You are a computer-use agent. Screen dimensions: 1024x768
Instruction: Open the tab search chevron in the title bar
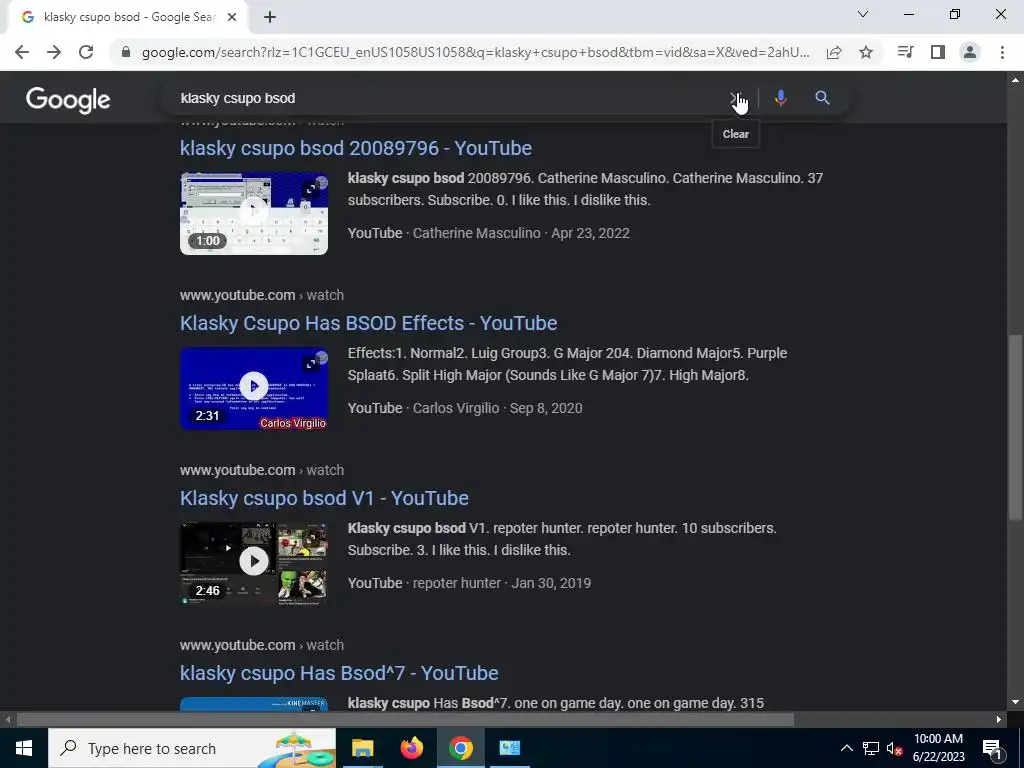[863, 14]
